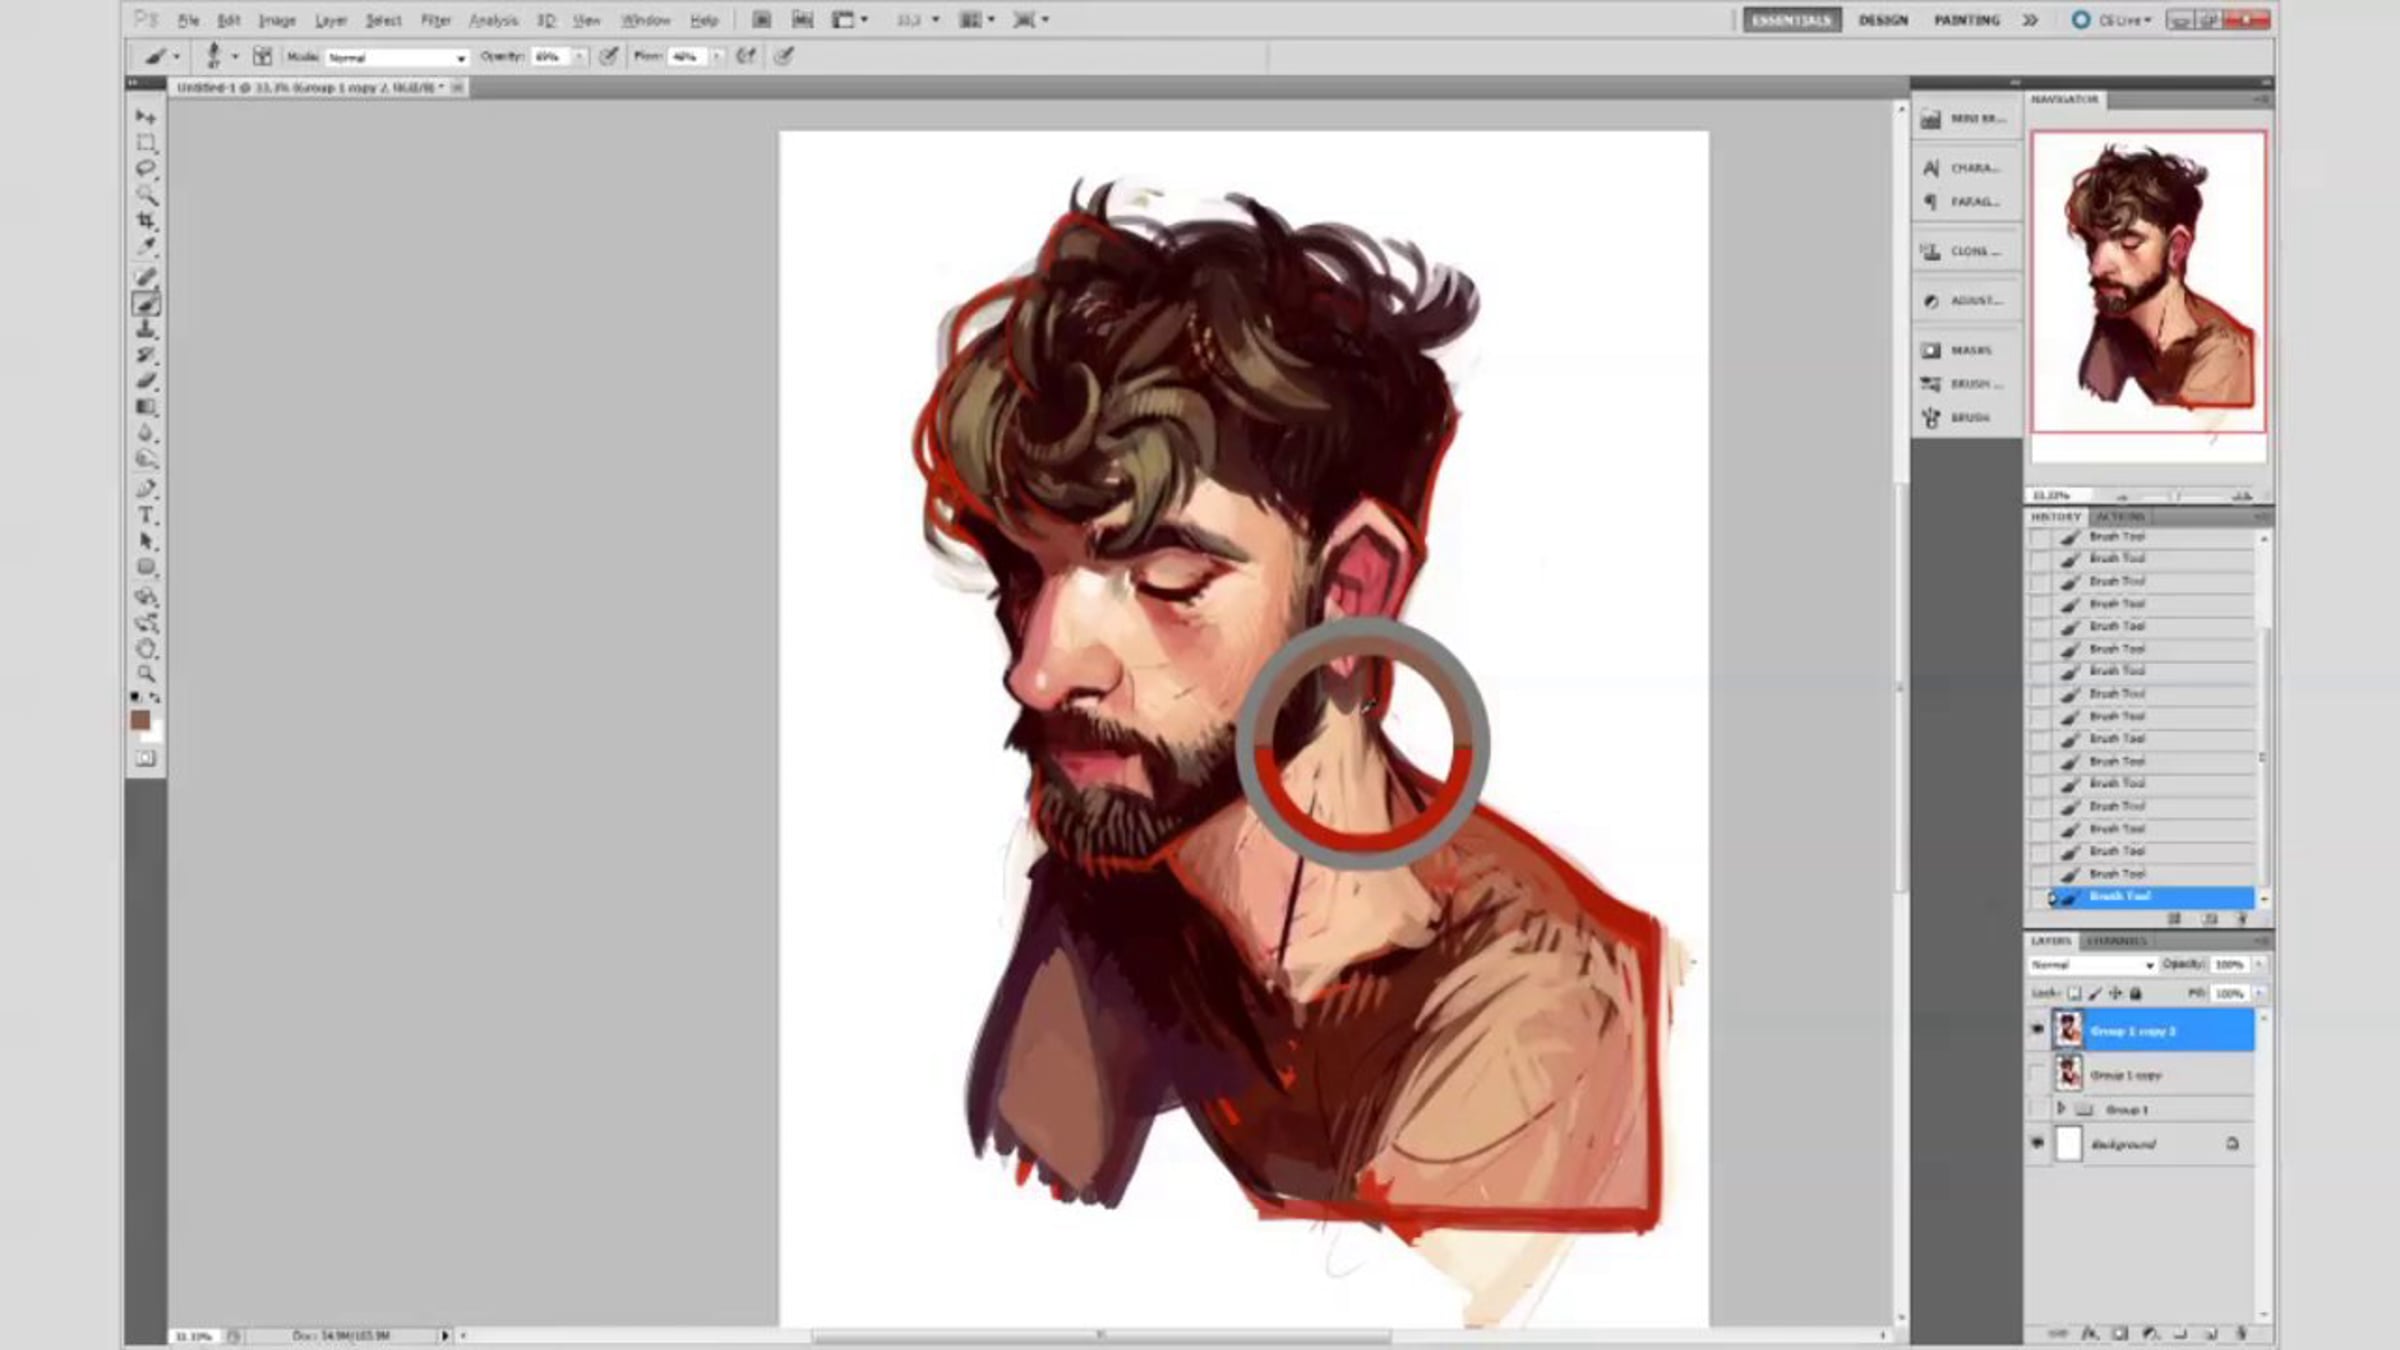Toggle the Brush panel from options bar

(x=262, y=56)
